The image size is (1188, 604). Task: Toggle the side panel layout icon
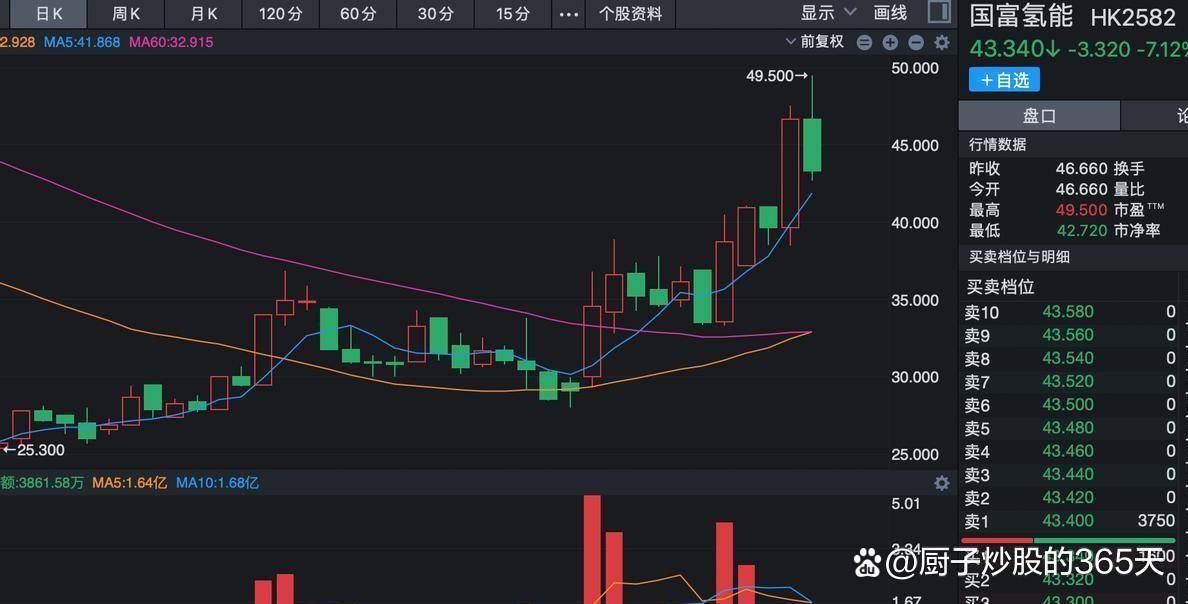939,12
